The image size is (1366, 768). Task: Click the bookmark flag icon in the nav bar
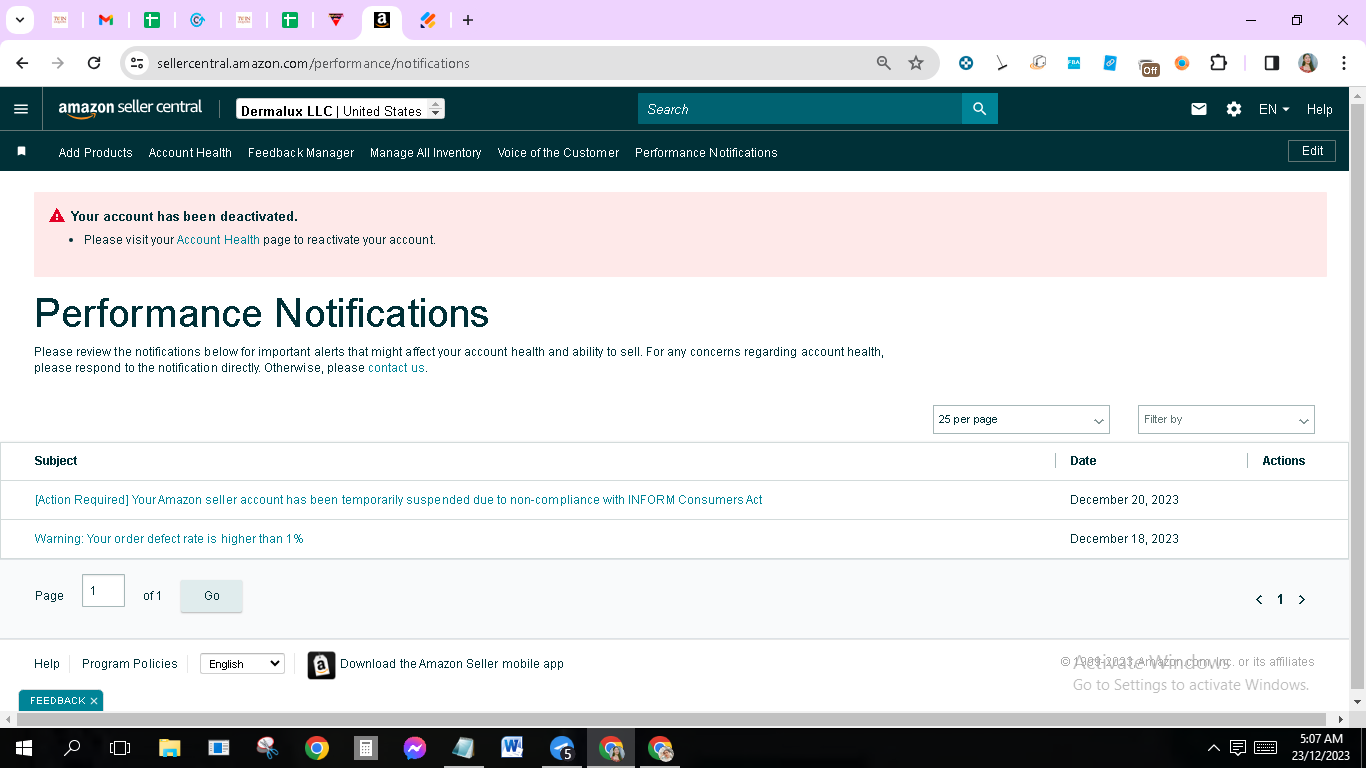point(21,152)
